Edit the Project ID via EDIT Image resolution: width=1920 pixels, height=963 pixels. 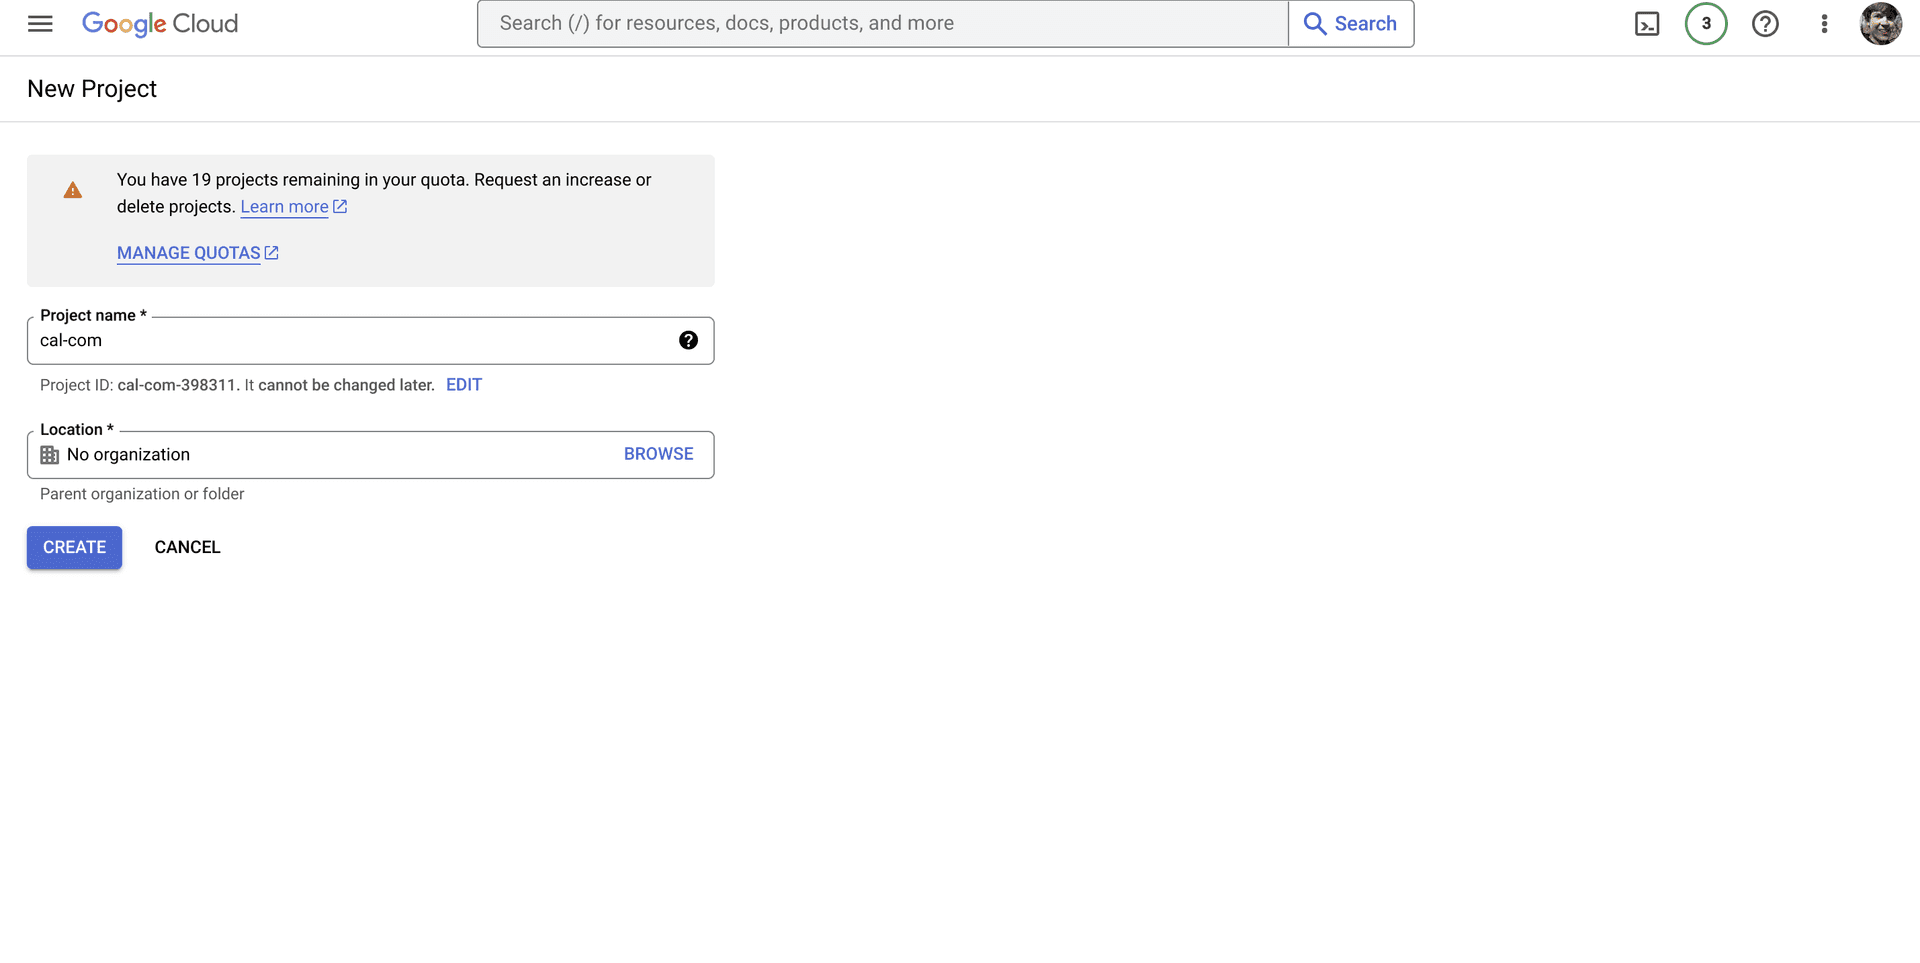click(464, 385)
